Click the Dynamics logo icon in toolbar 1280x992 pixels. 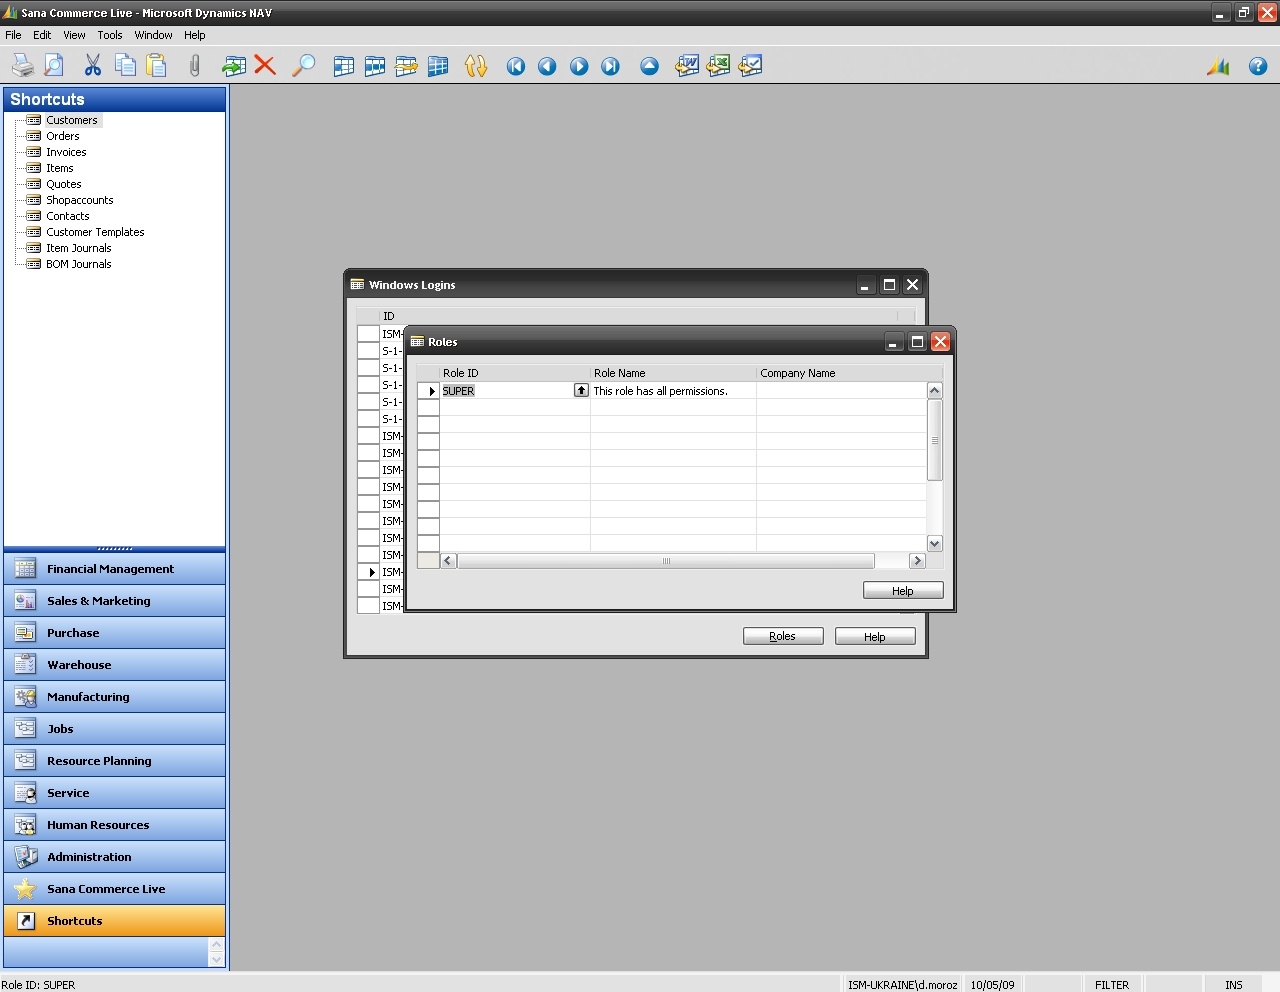pos(1218,66)
